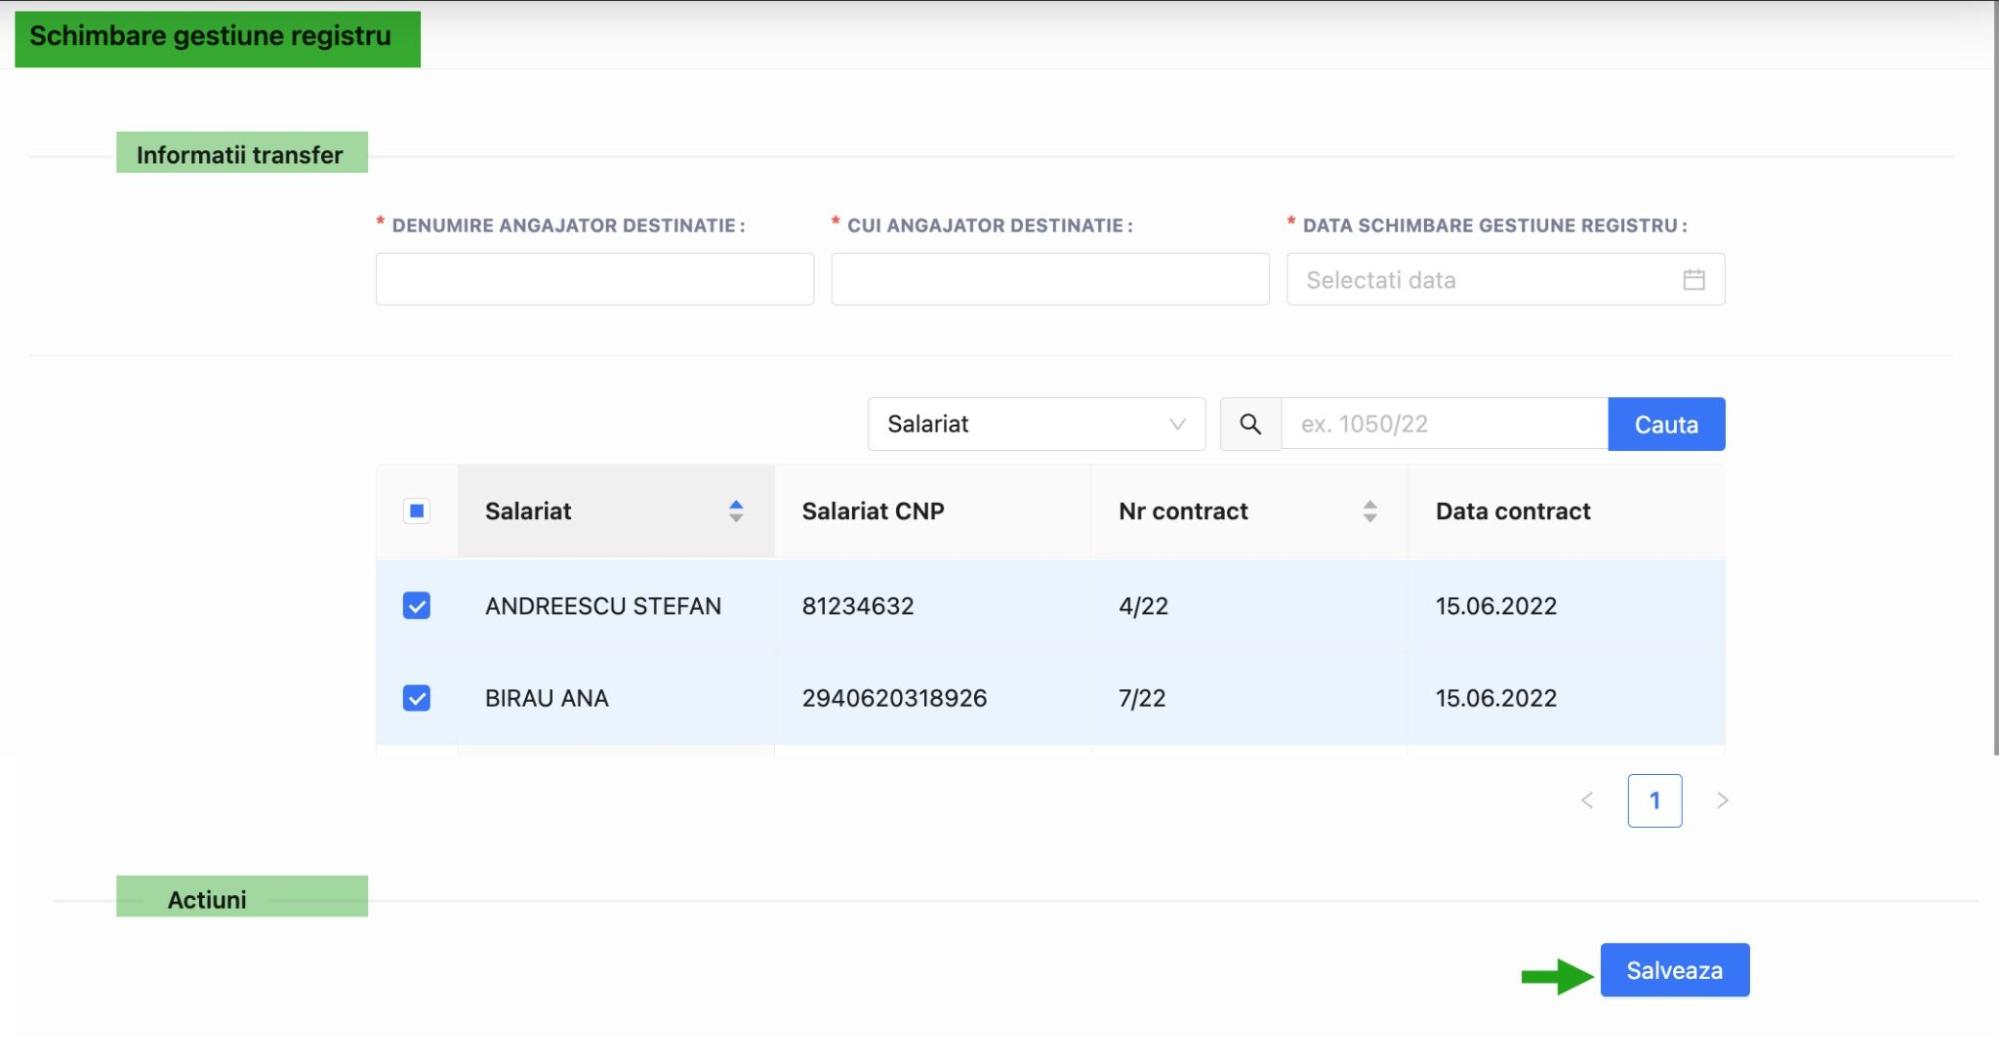Click Informatii transfer section heading
Screen dimensions: 1999x1037
click(240, 155)
